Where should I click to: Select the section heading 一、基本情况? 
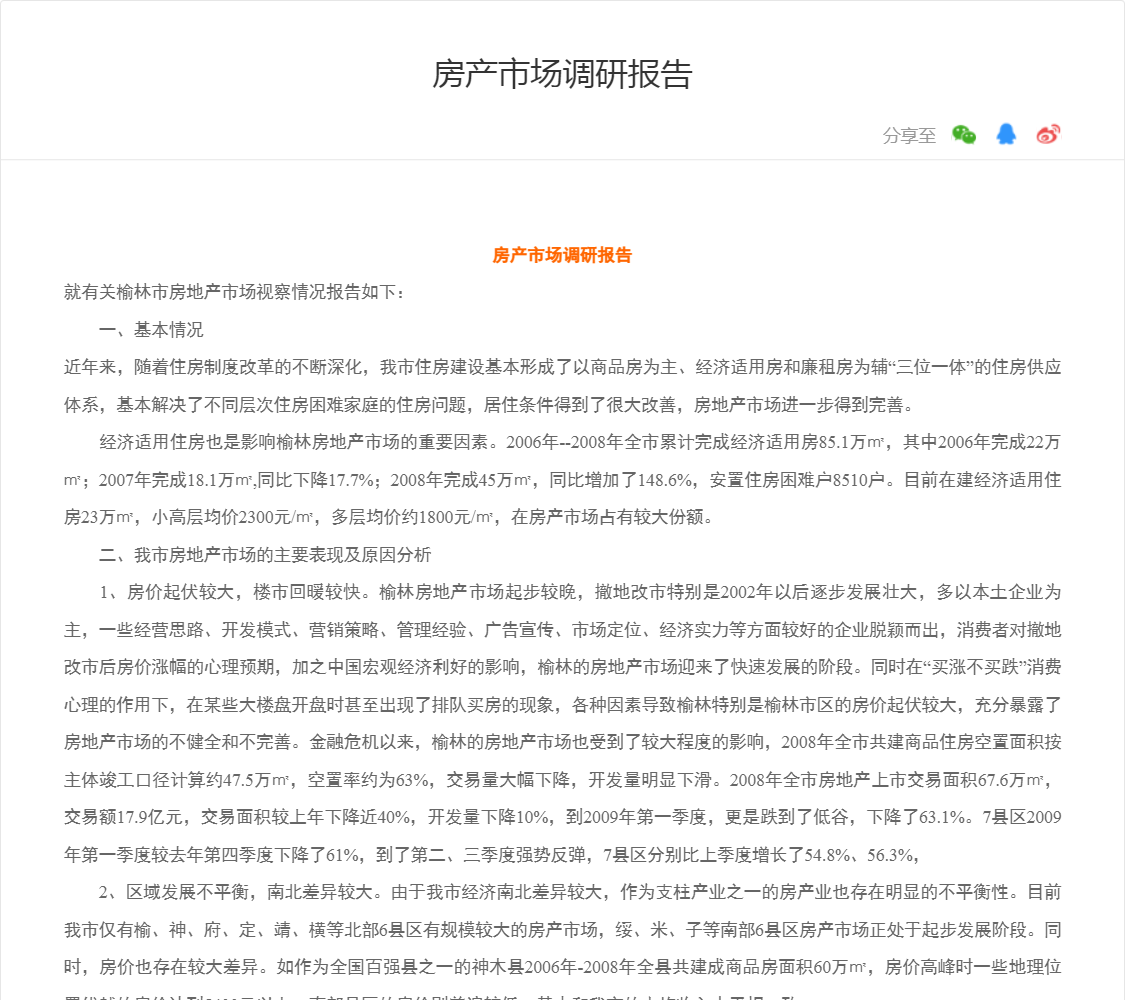click(x=151, y=330)
